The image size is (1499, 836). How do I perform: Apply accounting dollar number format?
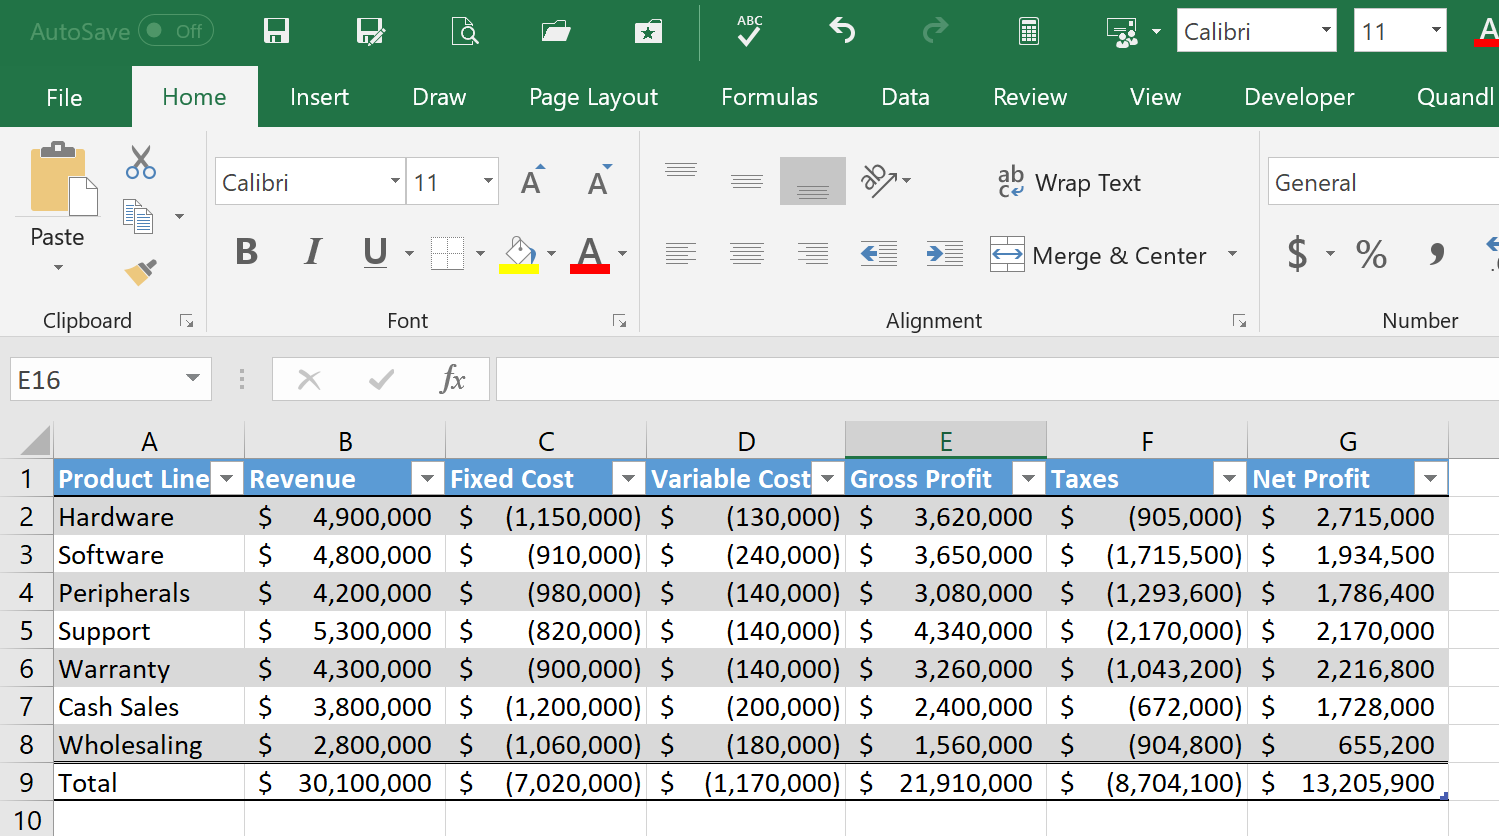(x=1297, y=254)
